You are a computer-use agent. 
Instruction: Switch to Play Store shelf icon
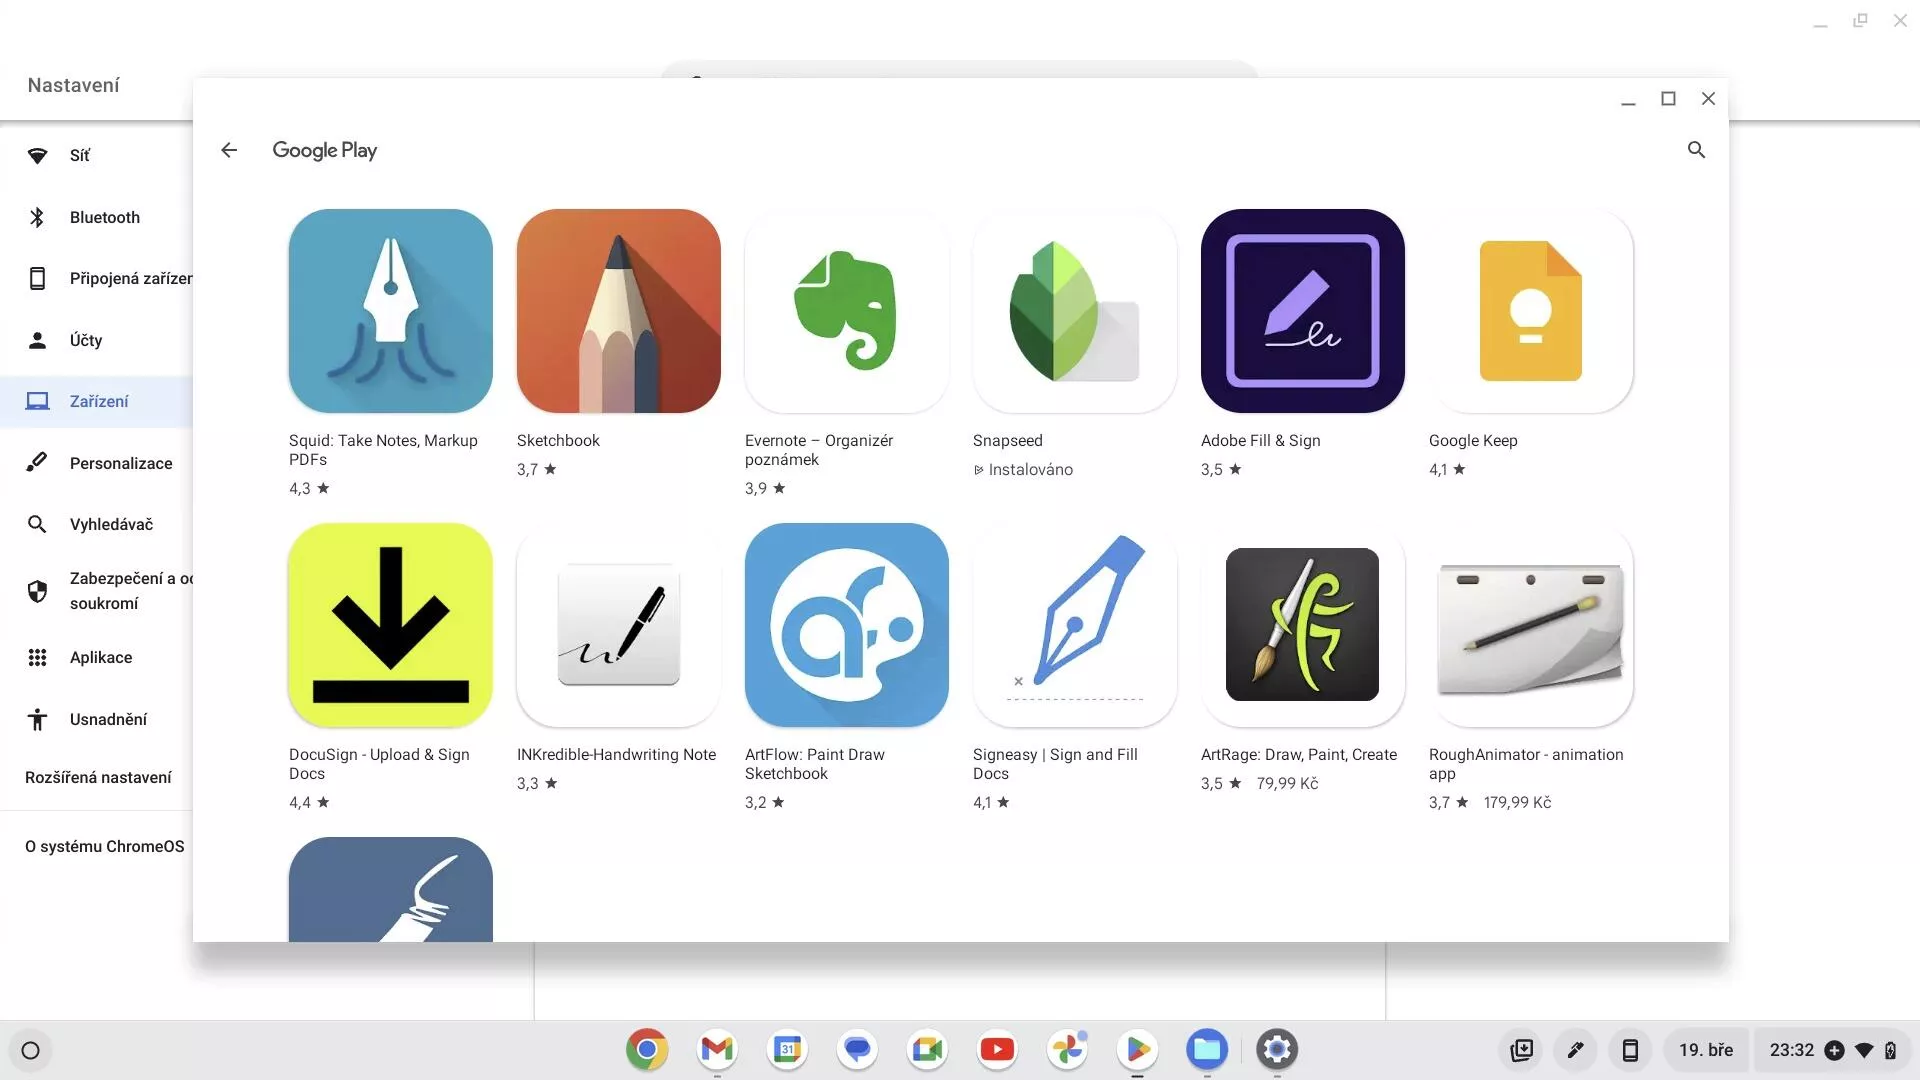[1137, 1049]
